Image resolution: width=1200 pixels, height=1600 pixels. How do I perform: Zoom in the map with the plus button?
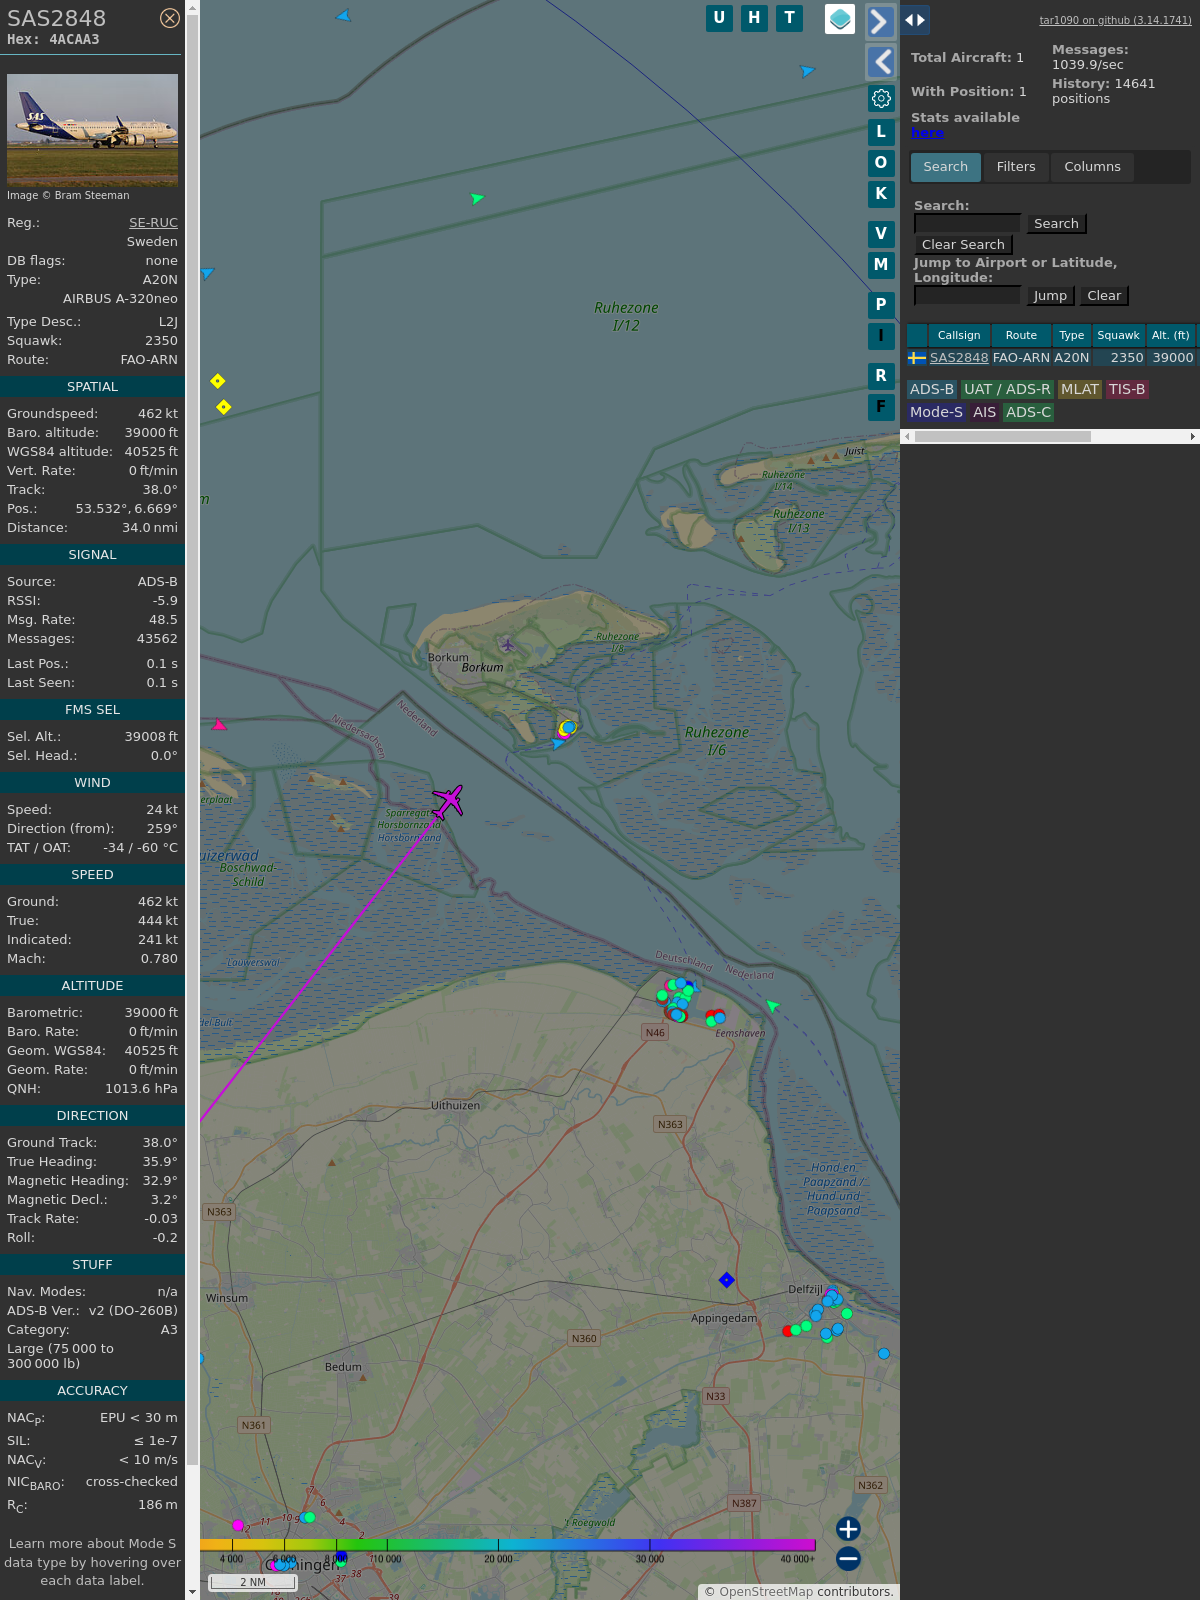(x=848, y=1529)
